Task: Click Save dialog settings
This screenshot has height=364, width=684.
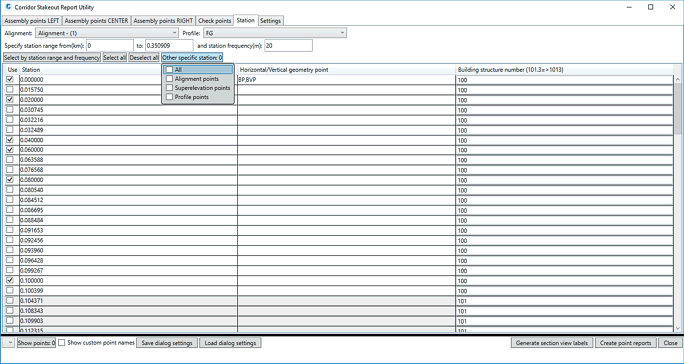Action: click(167, 343)
